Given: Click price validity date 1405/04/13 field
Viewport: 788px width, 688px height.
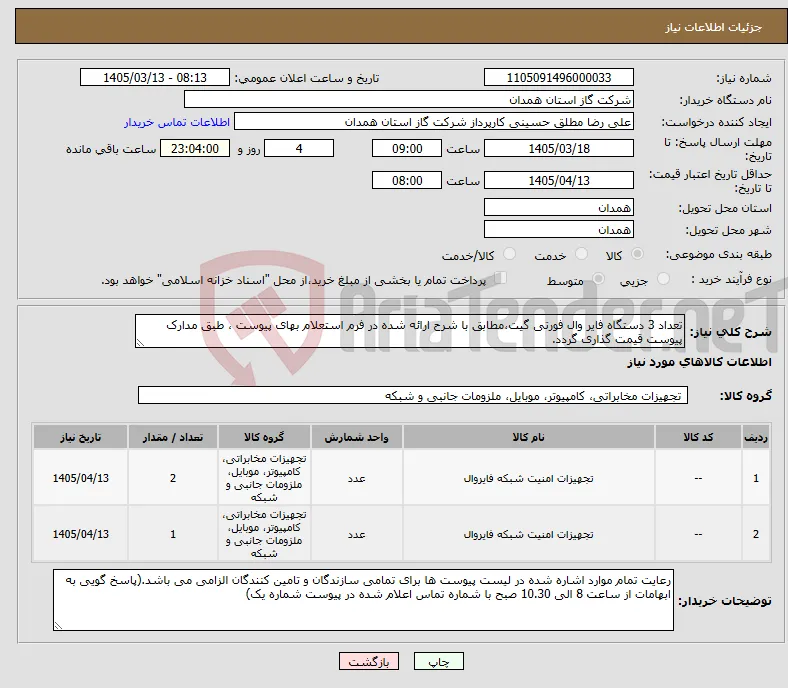Looking at the screenshot, I should pyautogui.click(x=559, y=180).
